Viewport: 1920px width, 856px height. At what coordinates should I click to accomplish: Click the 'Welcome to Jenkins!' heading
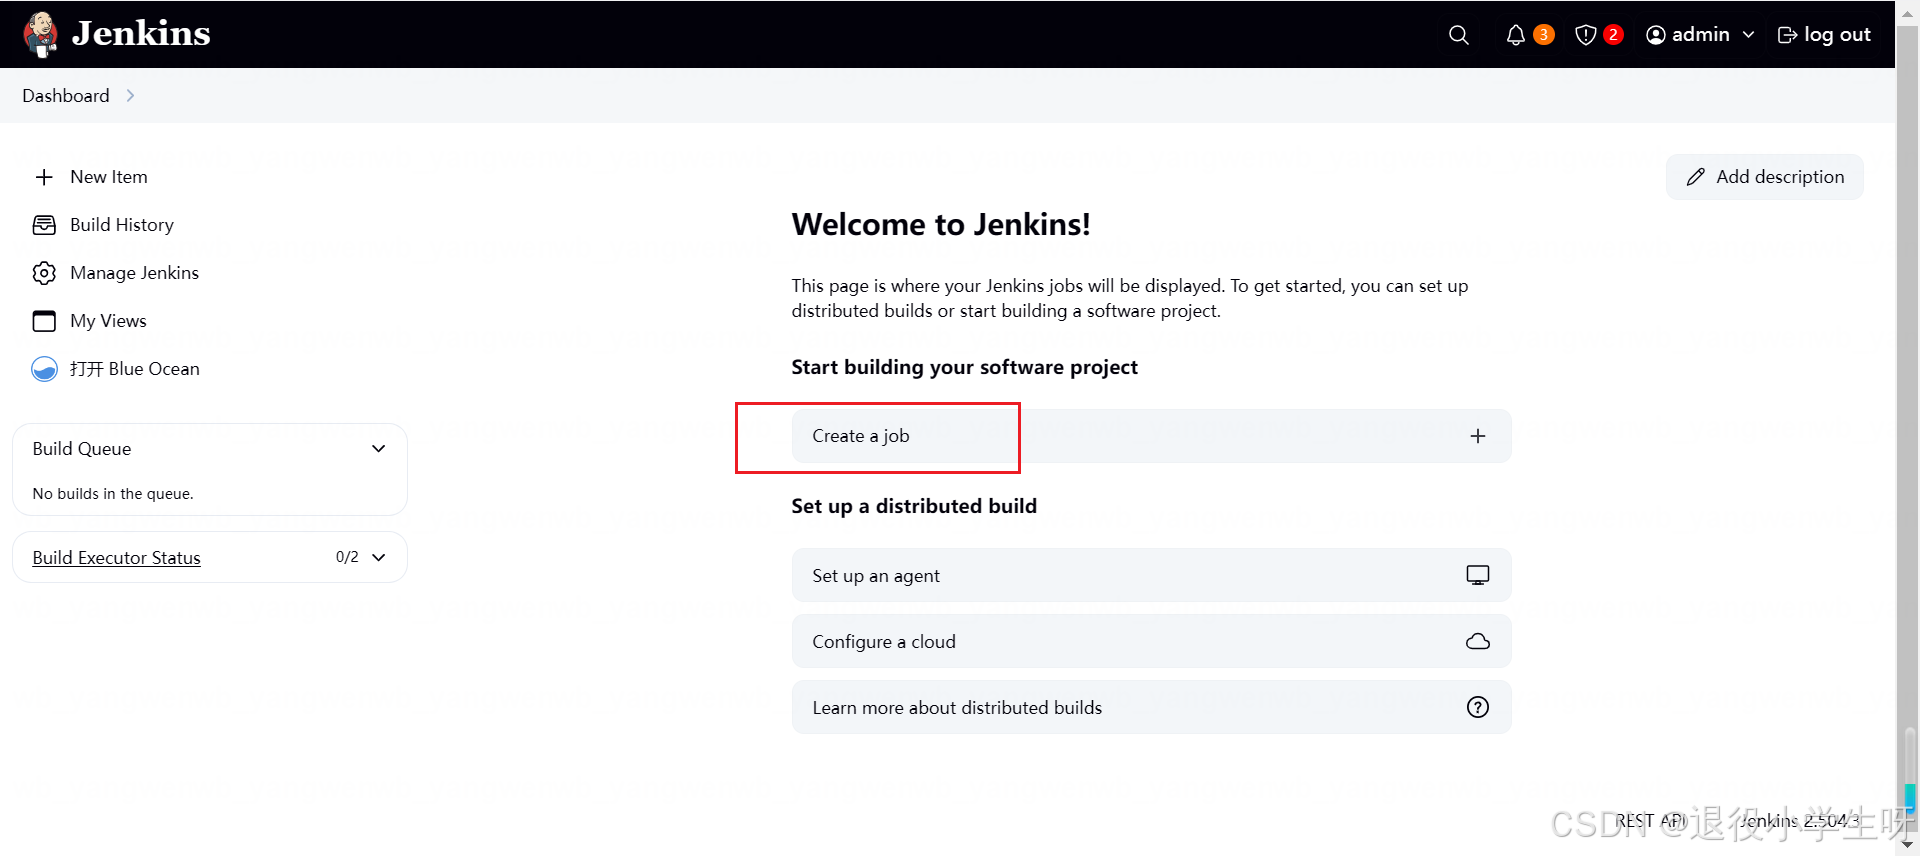point(941,225)
